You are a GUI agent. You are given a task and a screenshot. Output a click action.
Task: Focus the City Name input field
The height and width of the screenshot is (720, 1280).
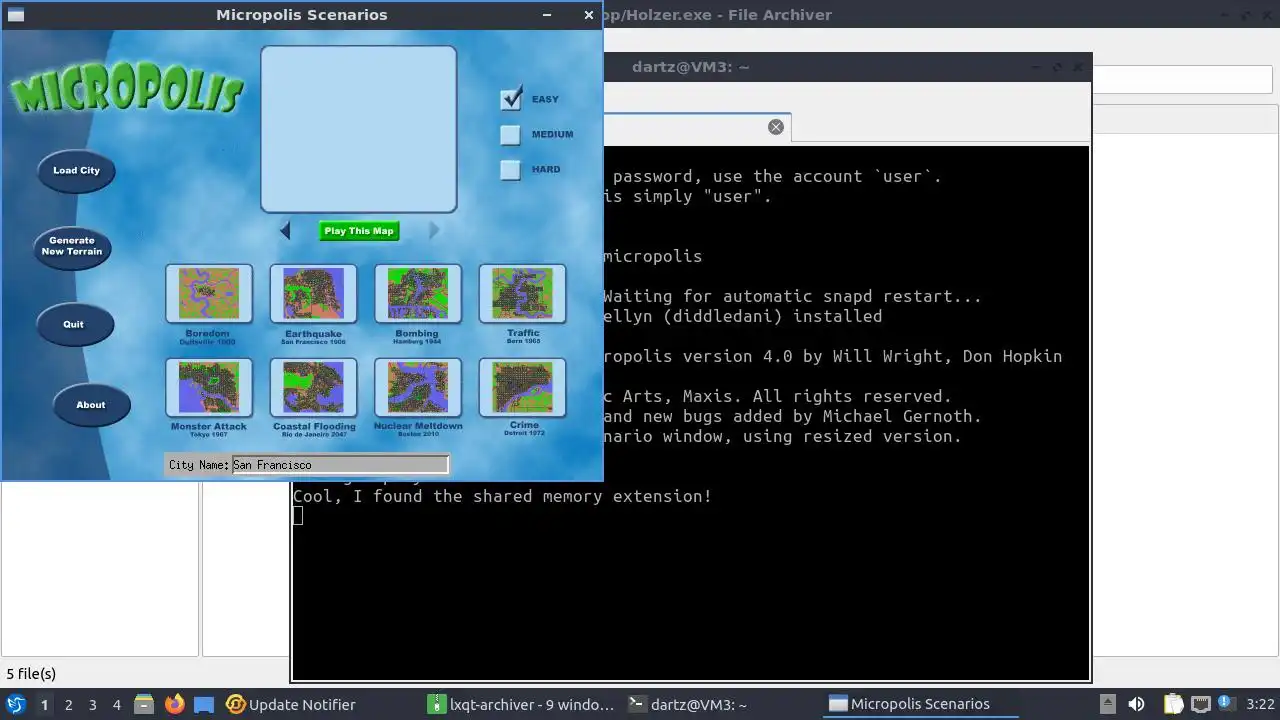pos(340,465)
